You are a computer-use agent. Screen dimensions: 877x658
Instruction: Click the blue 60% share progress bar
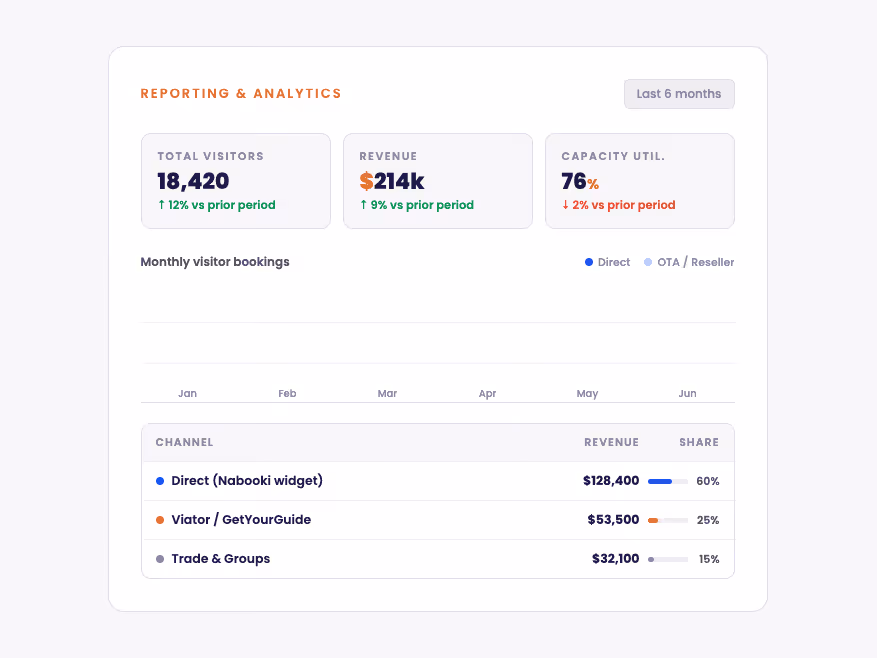pyautogui.click(x=668, y=481)
